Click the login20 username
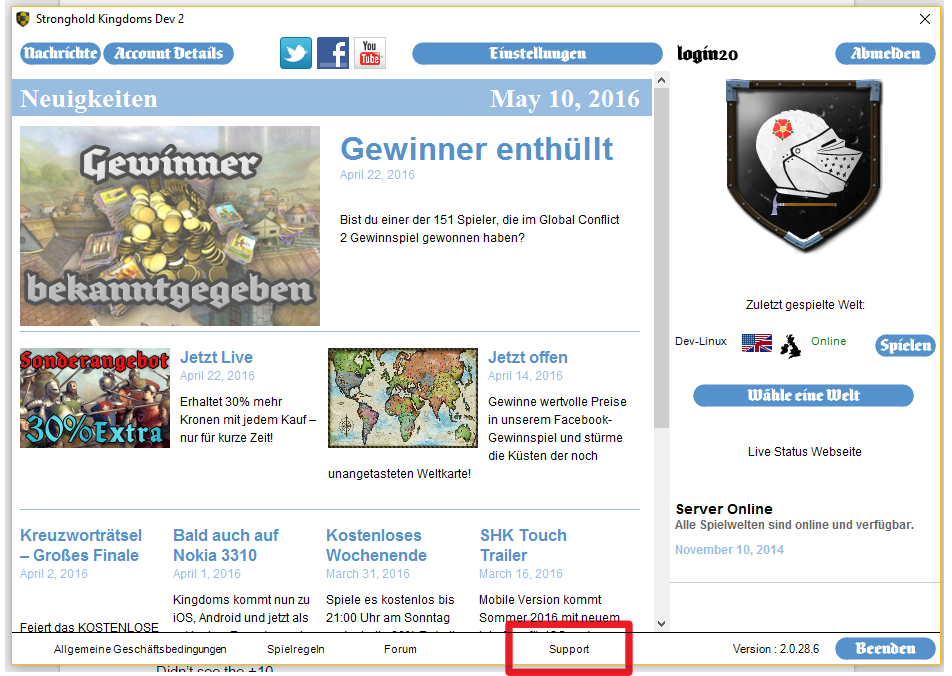 707,54
